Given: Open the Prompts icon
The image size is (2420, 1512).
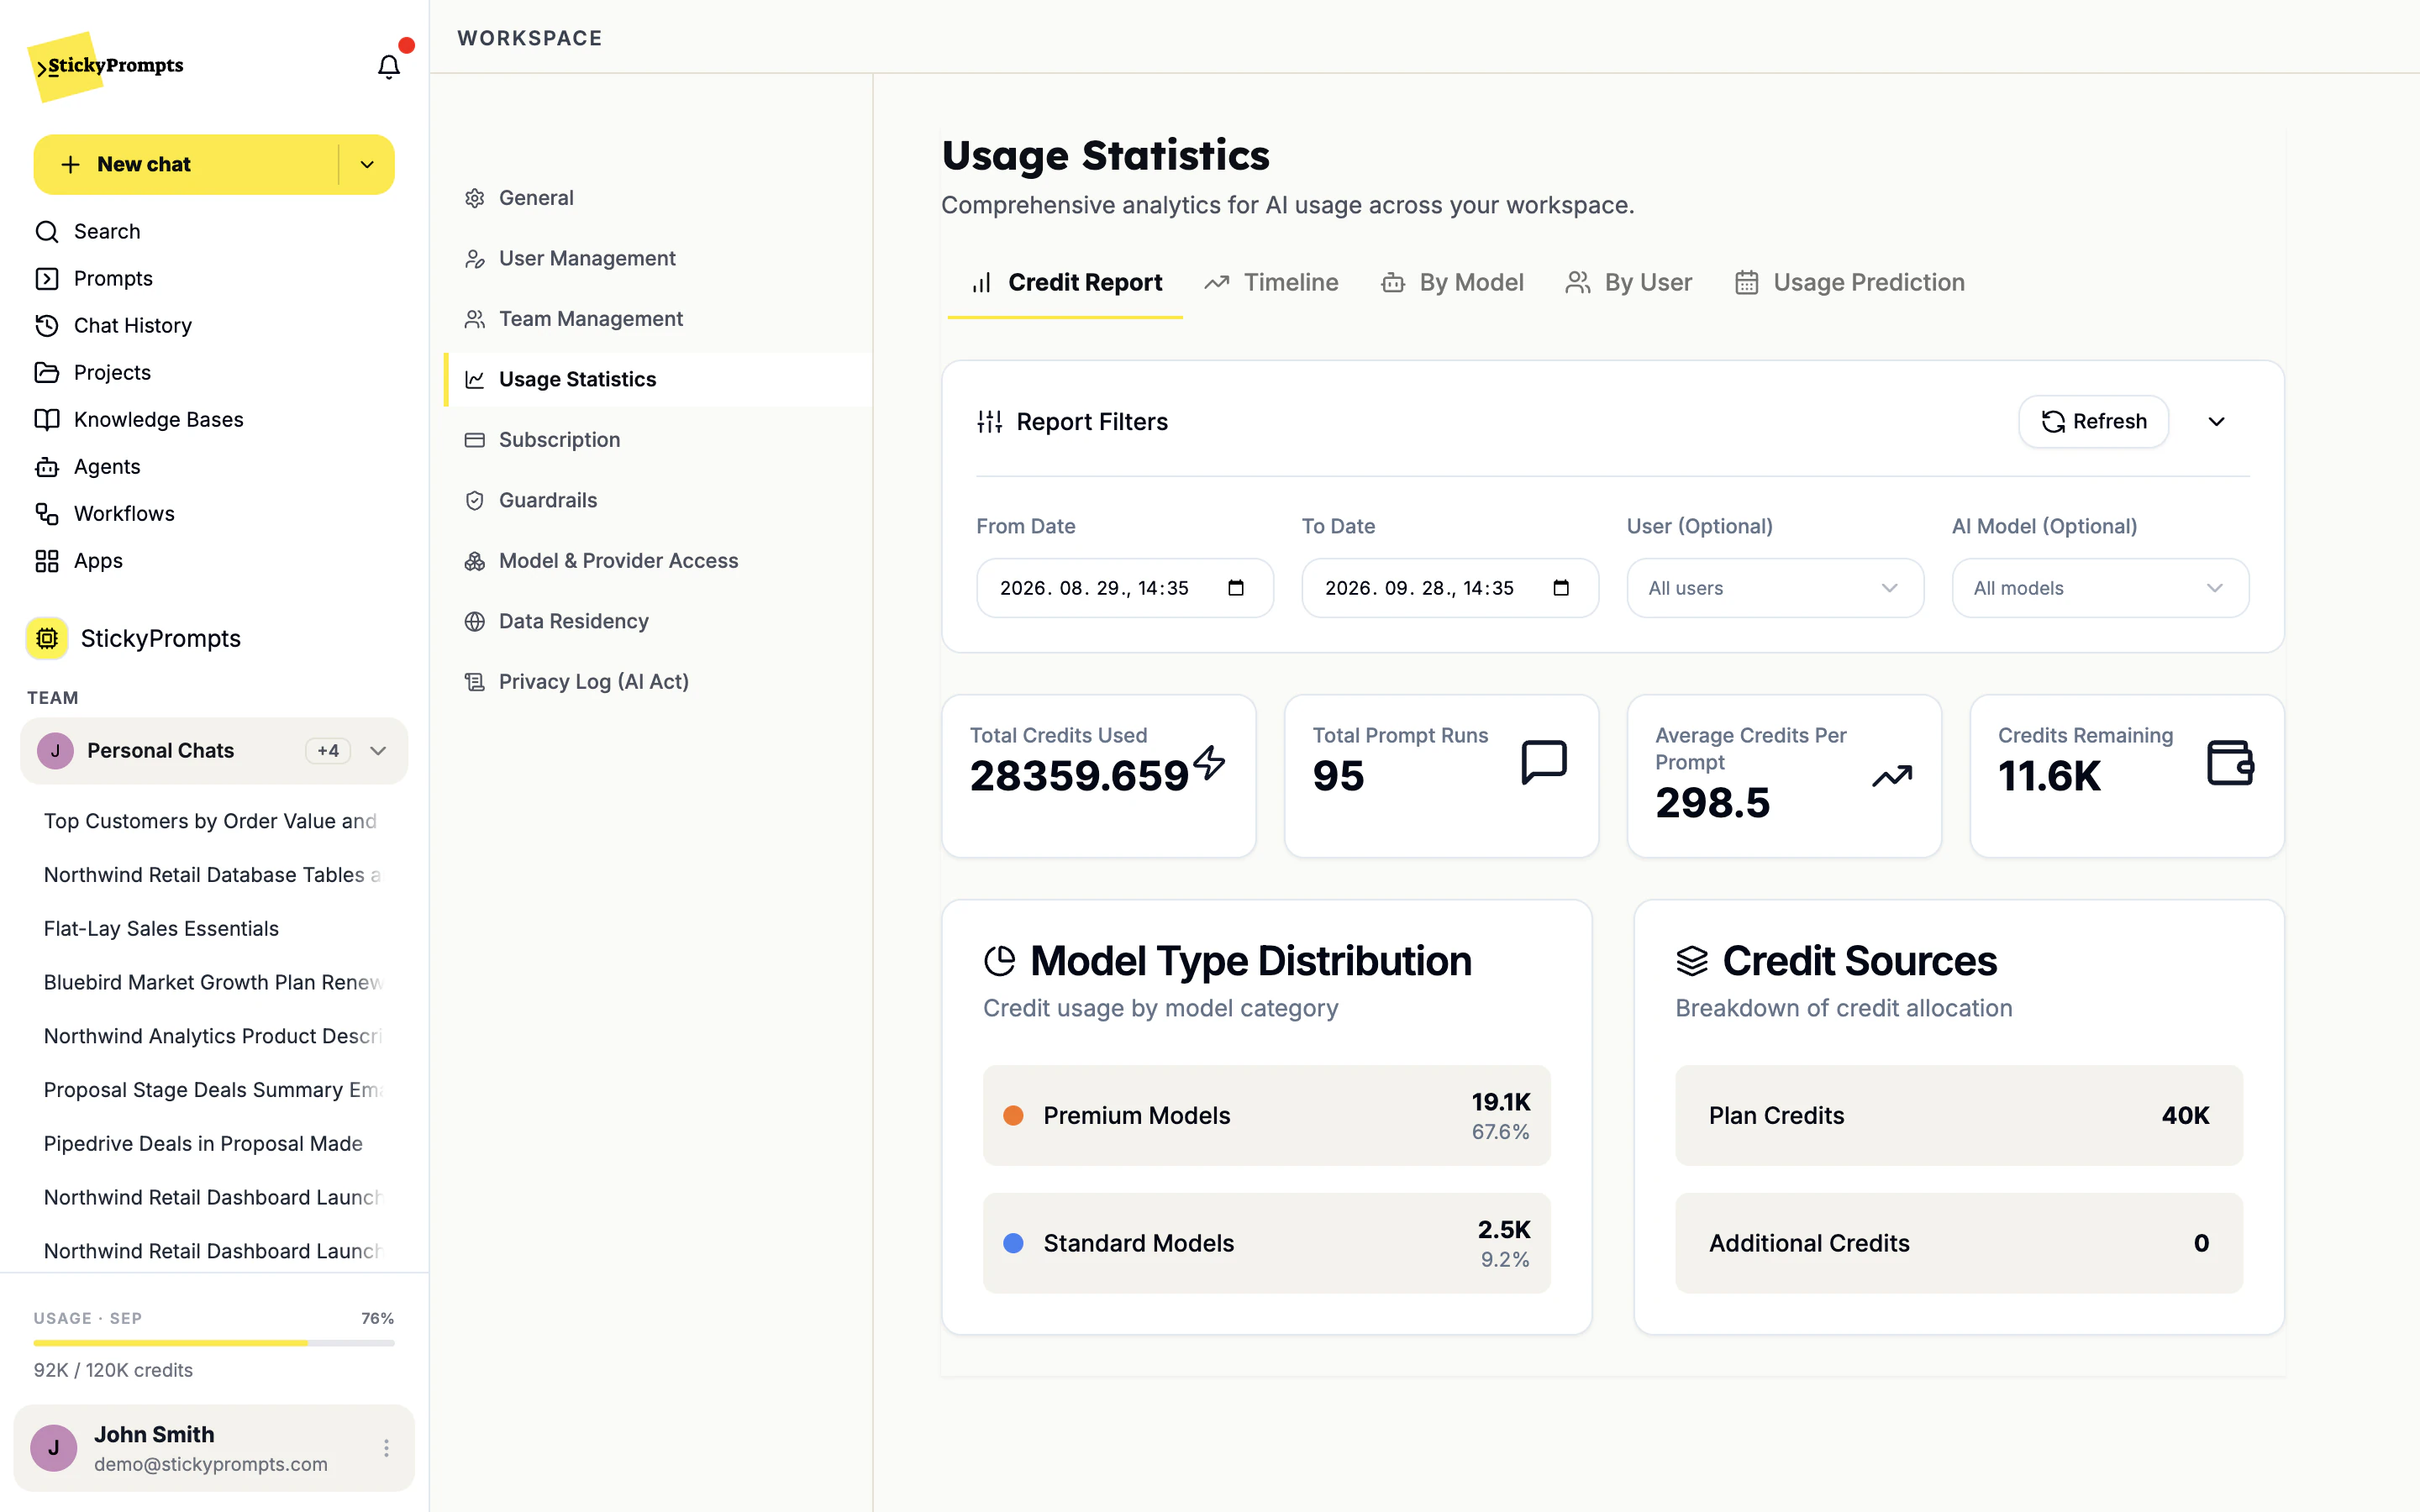Looking at the screenshot, I should click(47, 278).
